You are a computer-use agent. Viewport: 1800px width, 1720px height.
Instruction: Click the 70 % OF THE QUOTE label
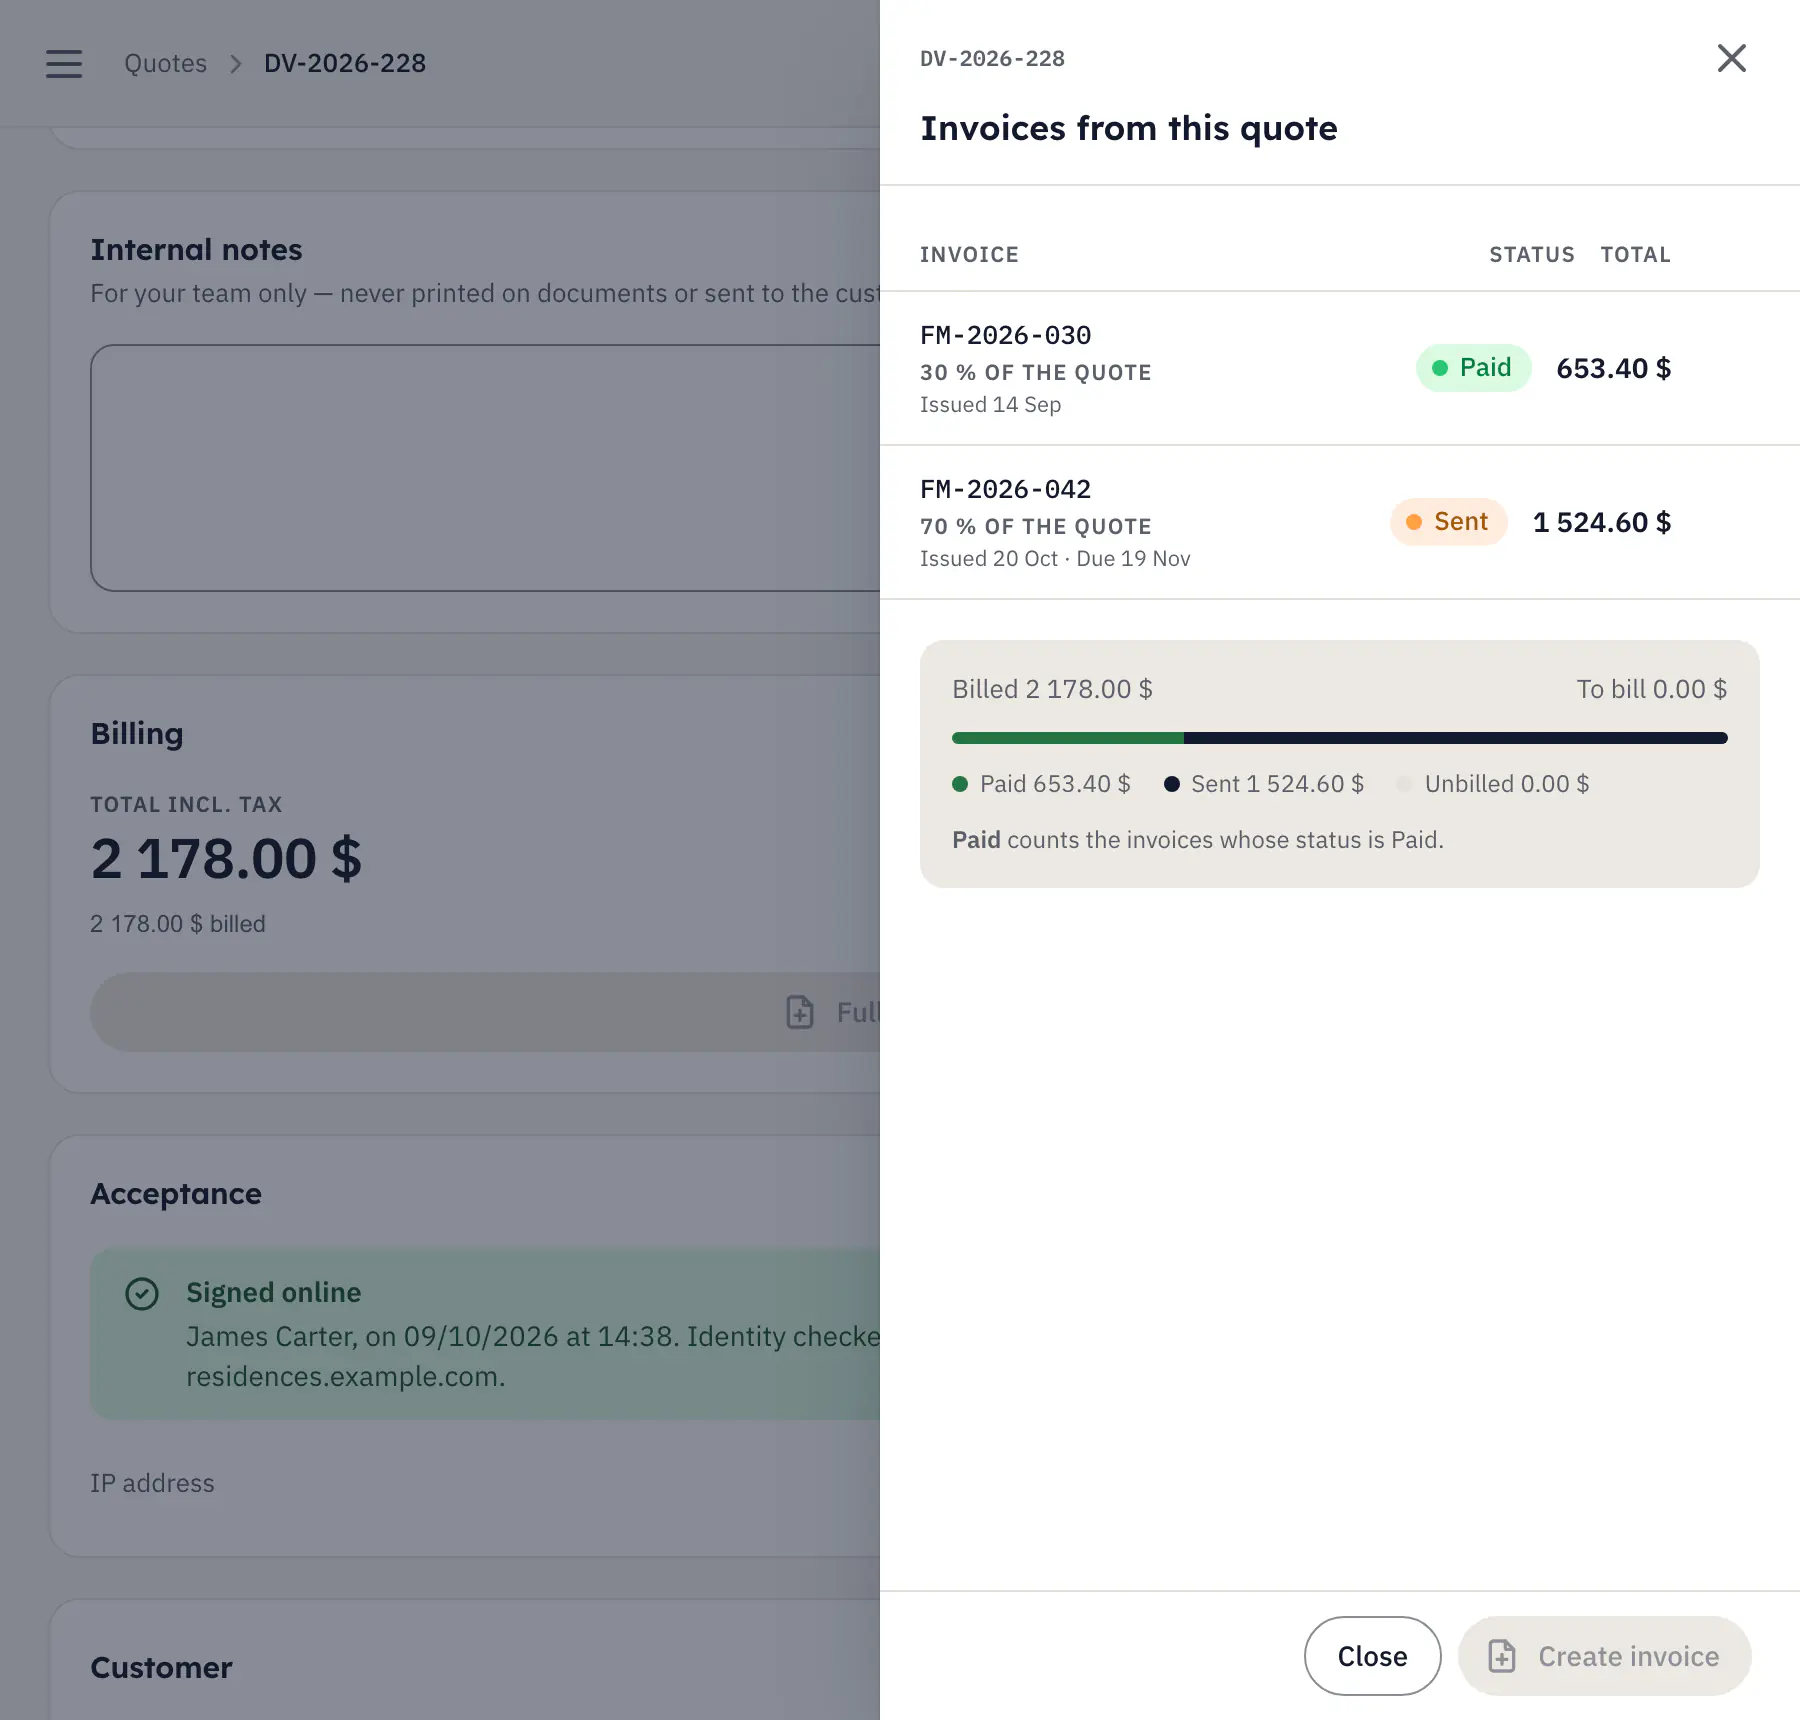tap(1035, 527)
